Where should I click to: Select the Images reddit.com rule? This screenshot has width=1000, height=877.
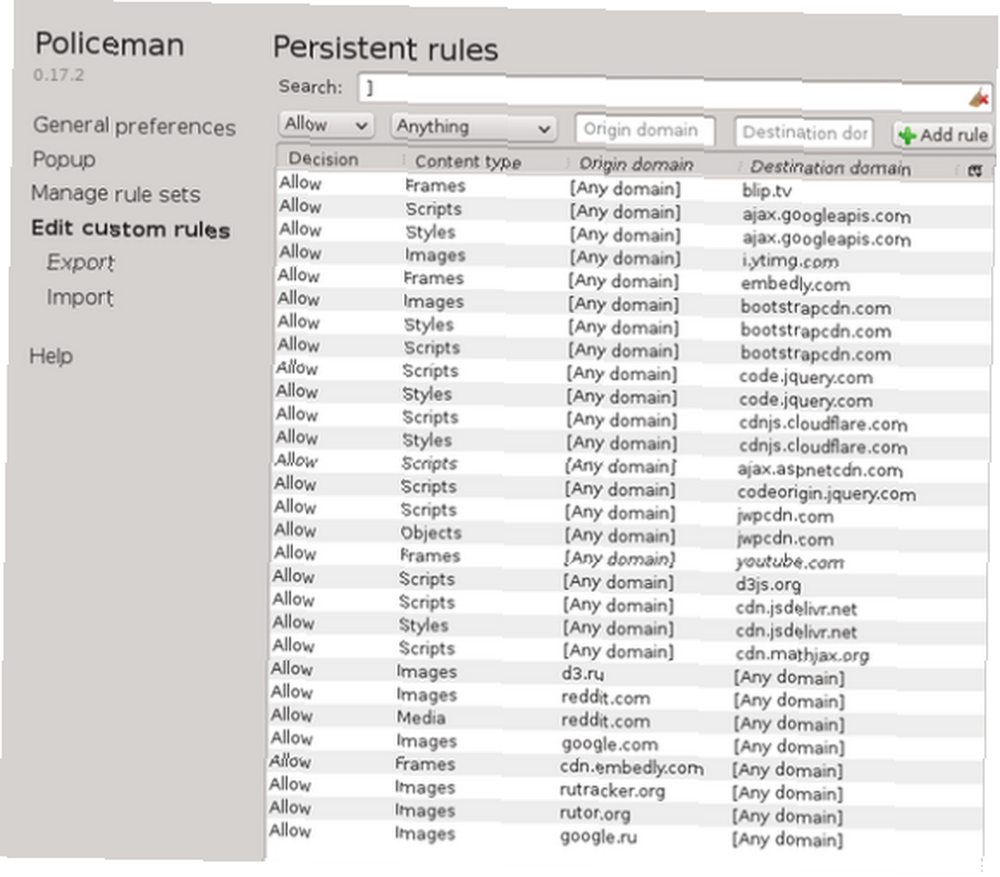tap(627, 696)
